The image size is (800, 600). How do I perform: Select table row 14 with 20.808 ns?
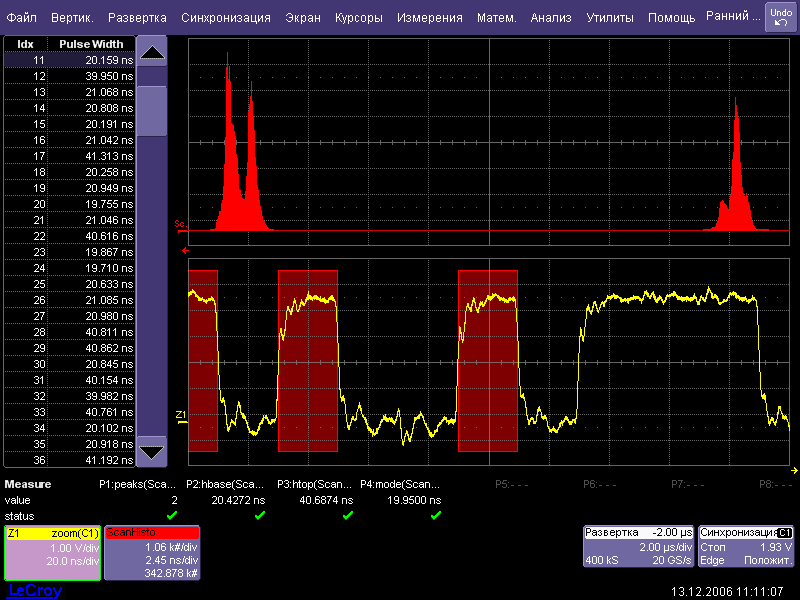pyautogui.click(x=70, y=108)
